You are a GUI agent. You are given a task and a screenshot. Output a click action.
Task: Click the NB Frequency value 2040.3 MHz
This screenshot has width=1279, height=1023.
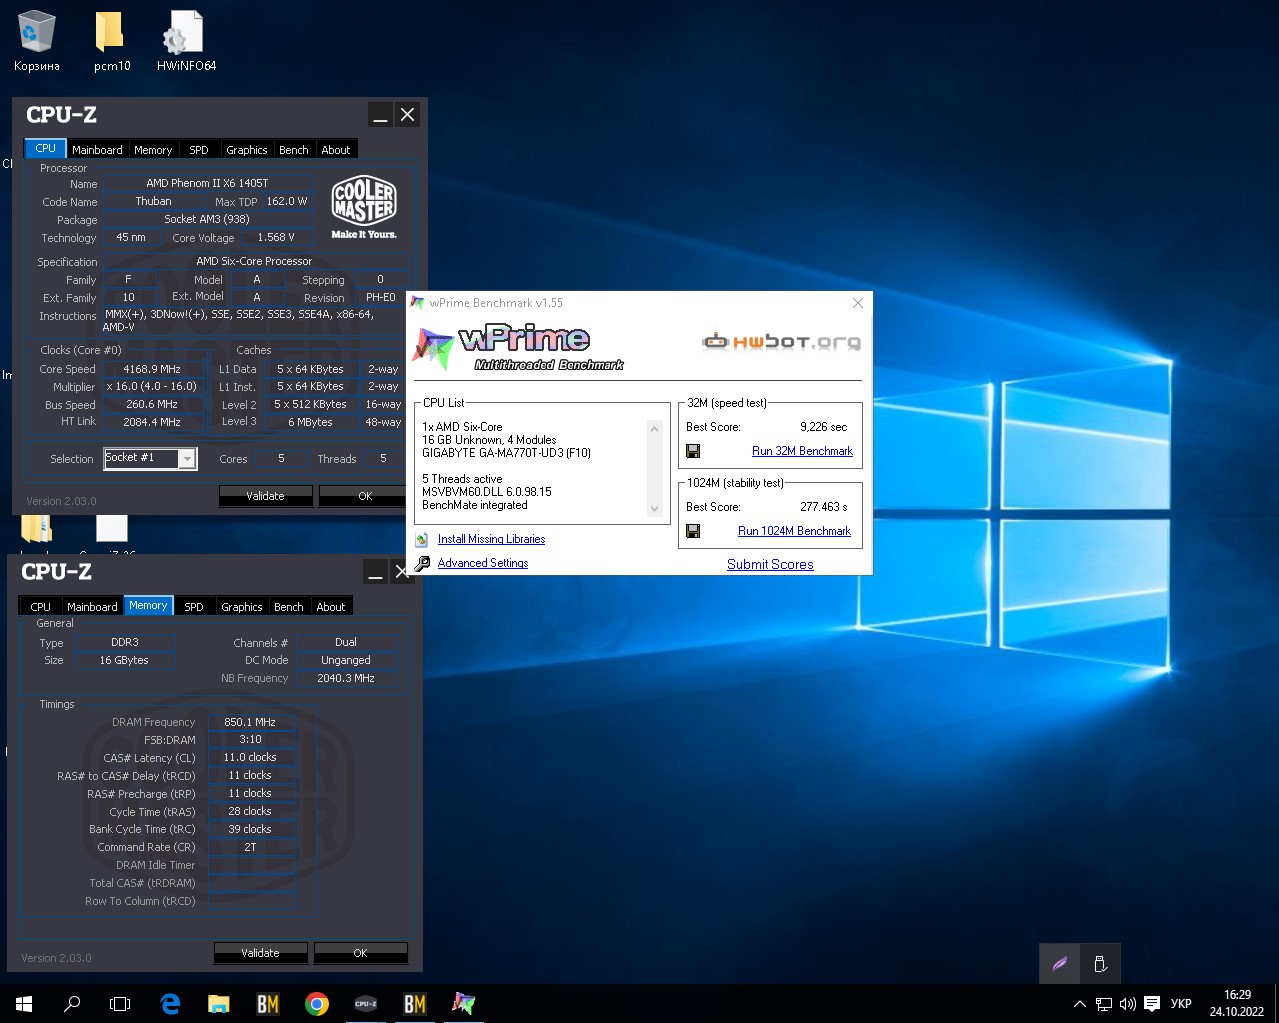tap(346, 678)
